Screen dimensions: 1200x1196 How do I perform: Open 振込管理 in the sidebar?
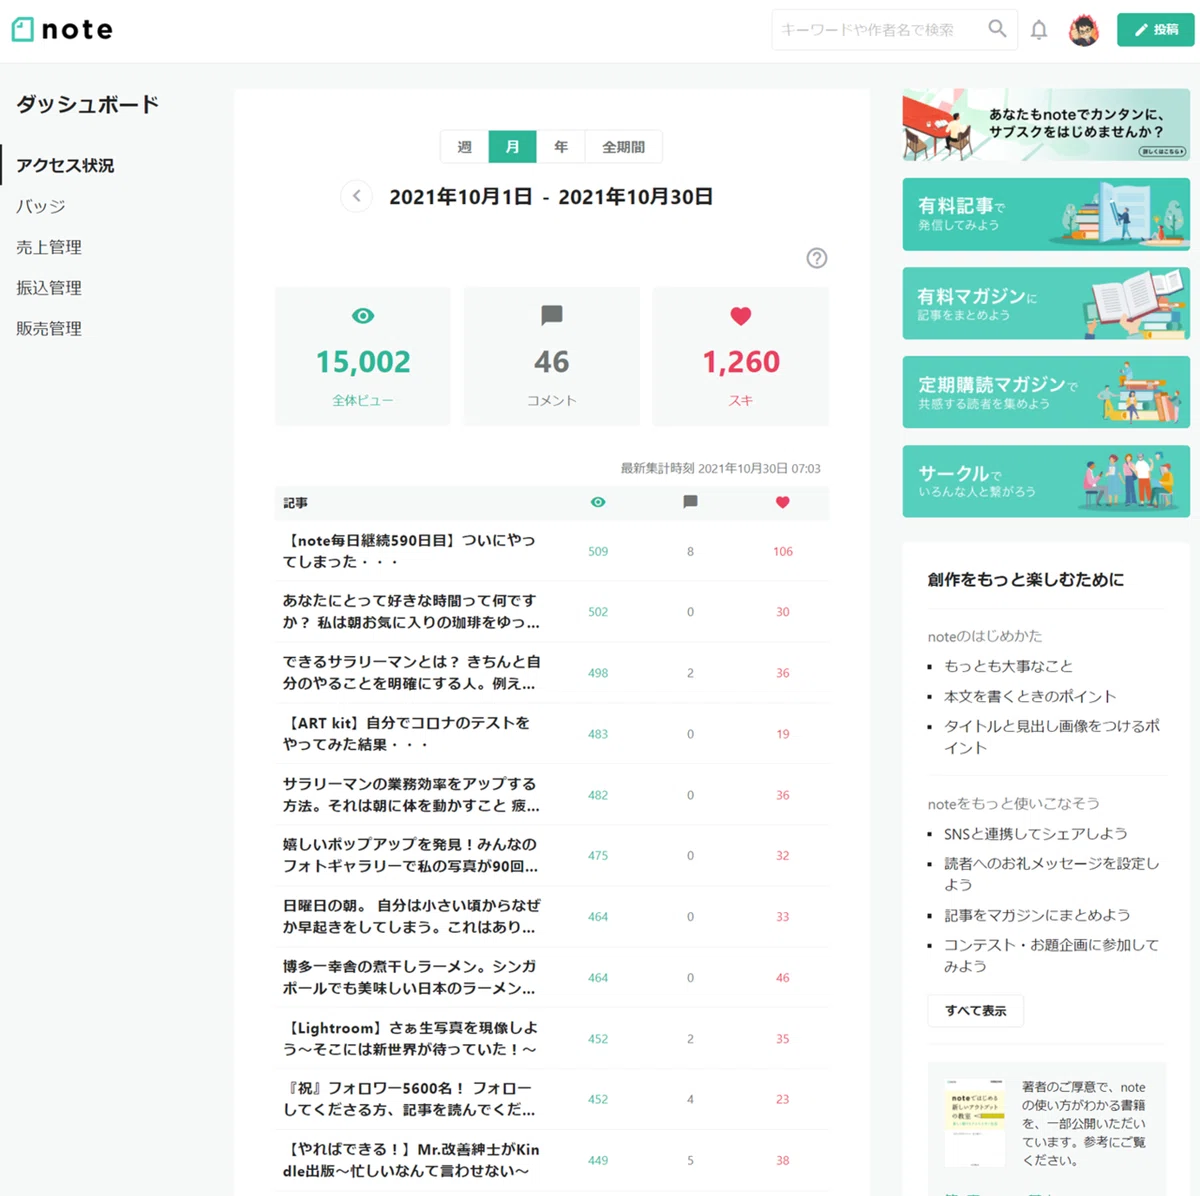(49, 288)
